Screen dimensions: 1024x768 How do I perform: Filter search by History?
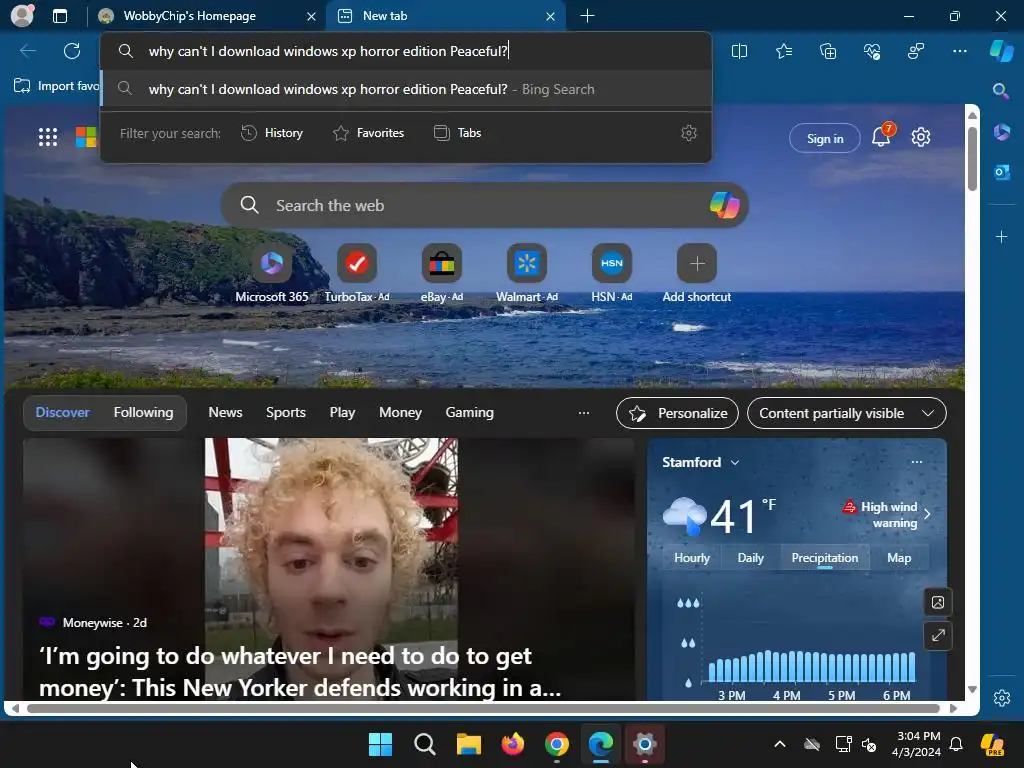(x=272, y=133)
